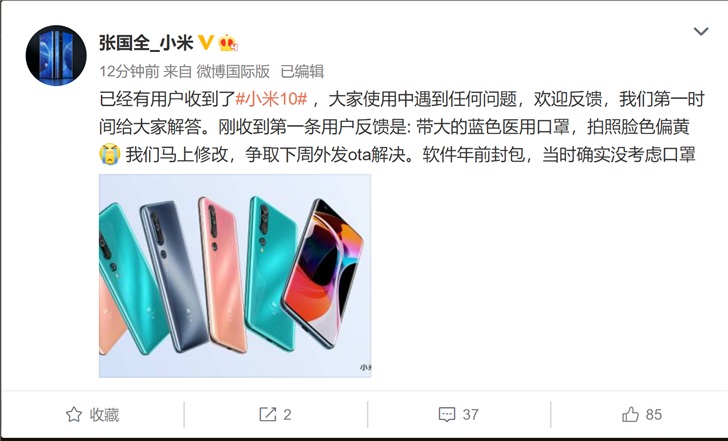Open the repost count showing 2
Screen dimensions: 728x441
tap(287, 415)
